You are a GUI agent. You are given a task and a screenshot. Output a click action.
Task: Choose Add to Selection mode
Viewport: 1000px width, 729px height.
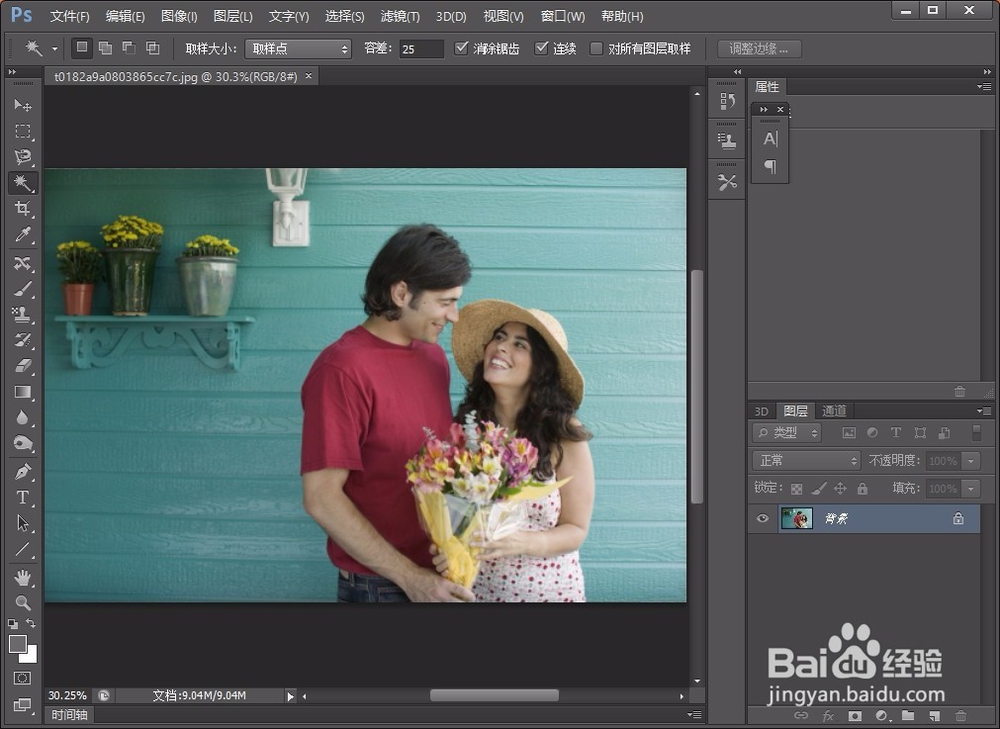[105, 48]
